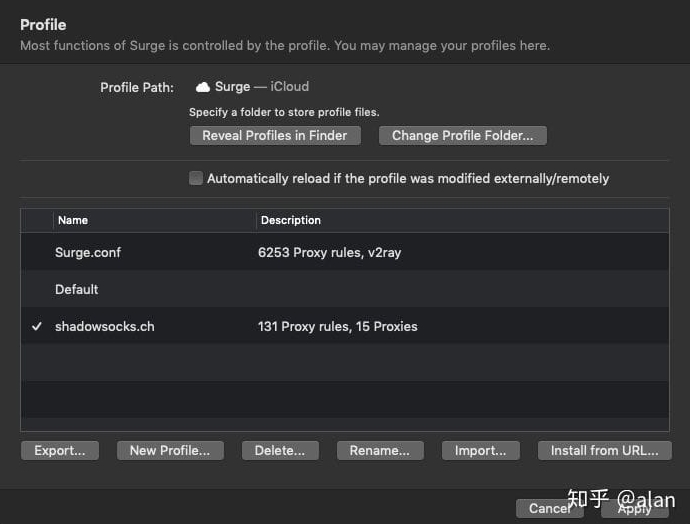Click the checkmark beside shadowsocks.ch
The height and width of the screenshot is (524, 690).
[37, 326]
